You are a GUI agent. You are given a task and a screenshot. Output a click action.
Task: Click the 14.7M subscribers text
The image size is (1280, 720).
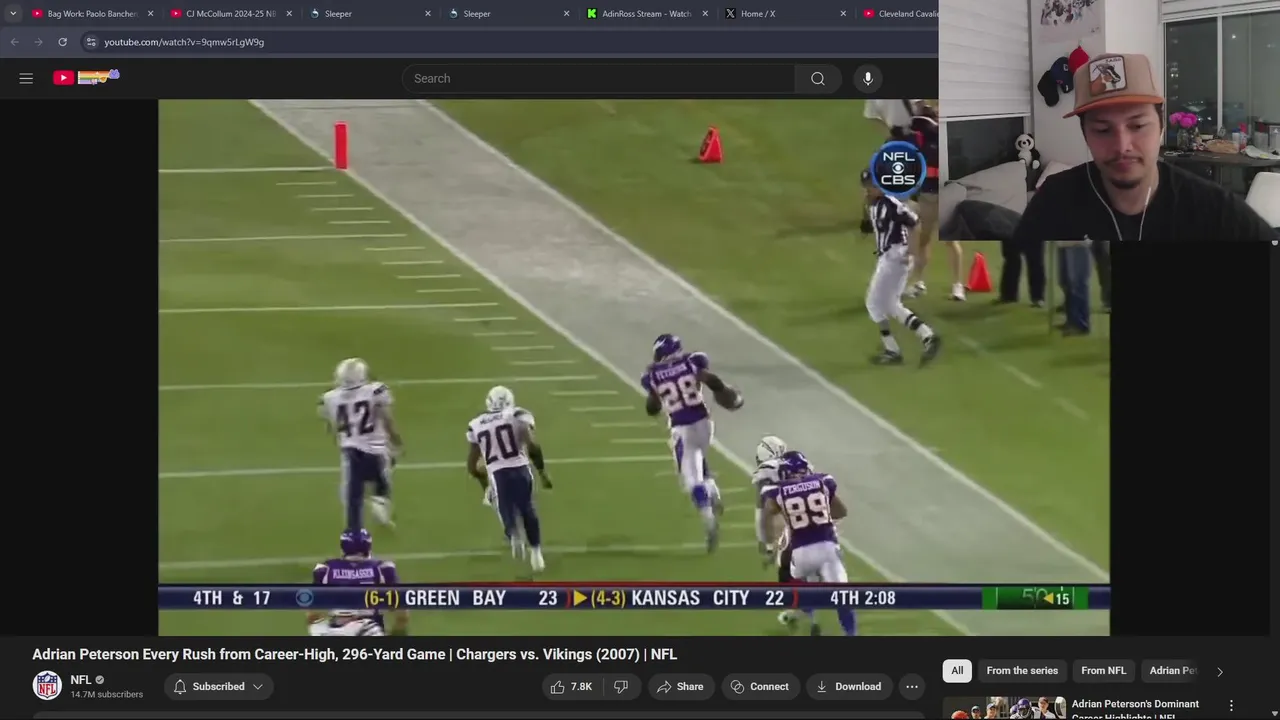click(106, 694)
